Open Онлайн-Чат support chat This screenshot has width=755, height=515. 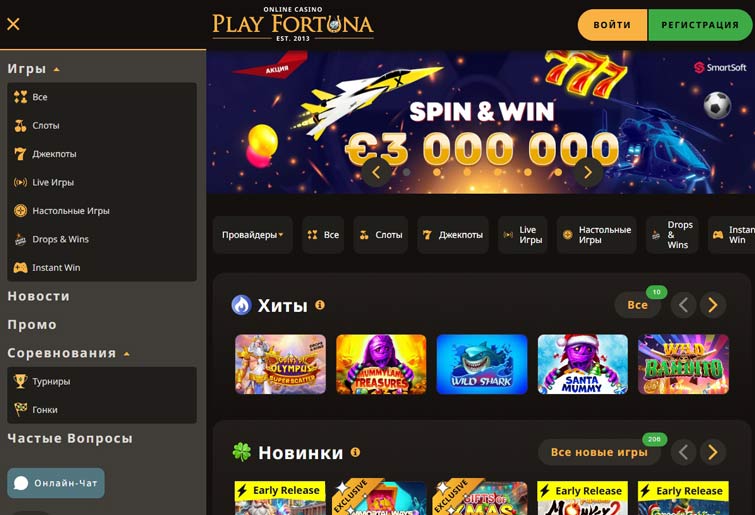(x=56, y=483)
